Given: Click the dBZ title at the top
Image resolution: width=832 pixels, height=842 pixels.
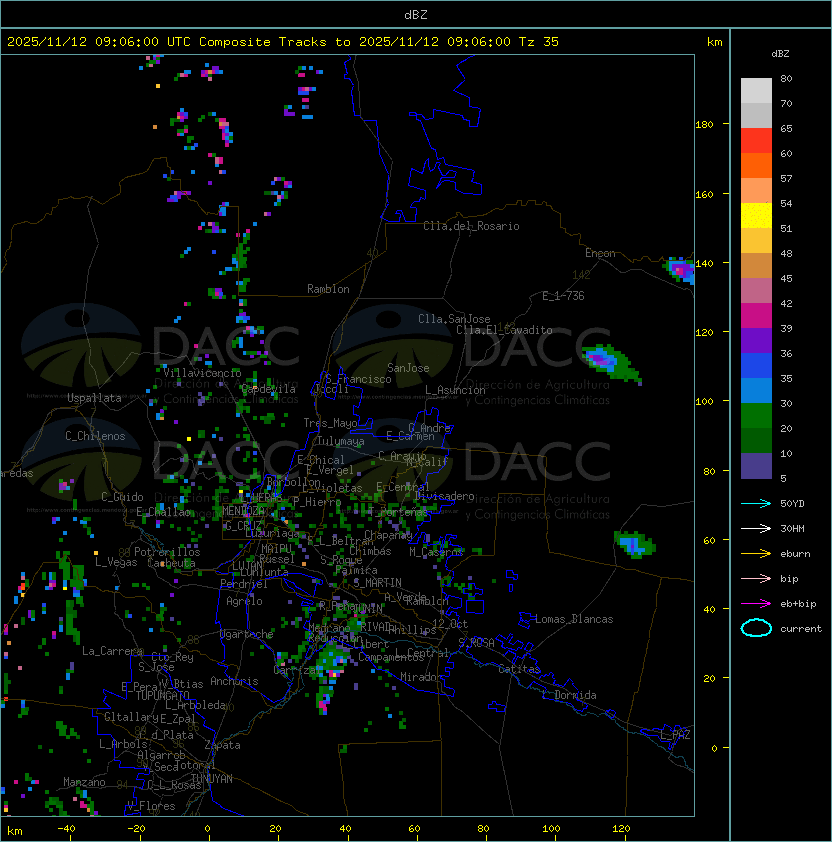Looking at the screenshot, I should point(416,14).
